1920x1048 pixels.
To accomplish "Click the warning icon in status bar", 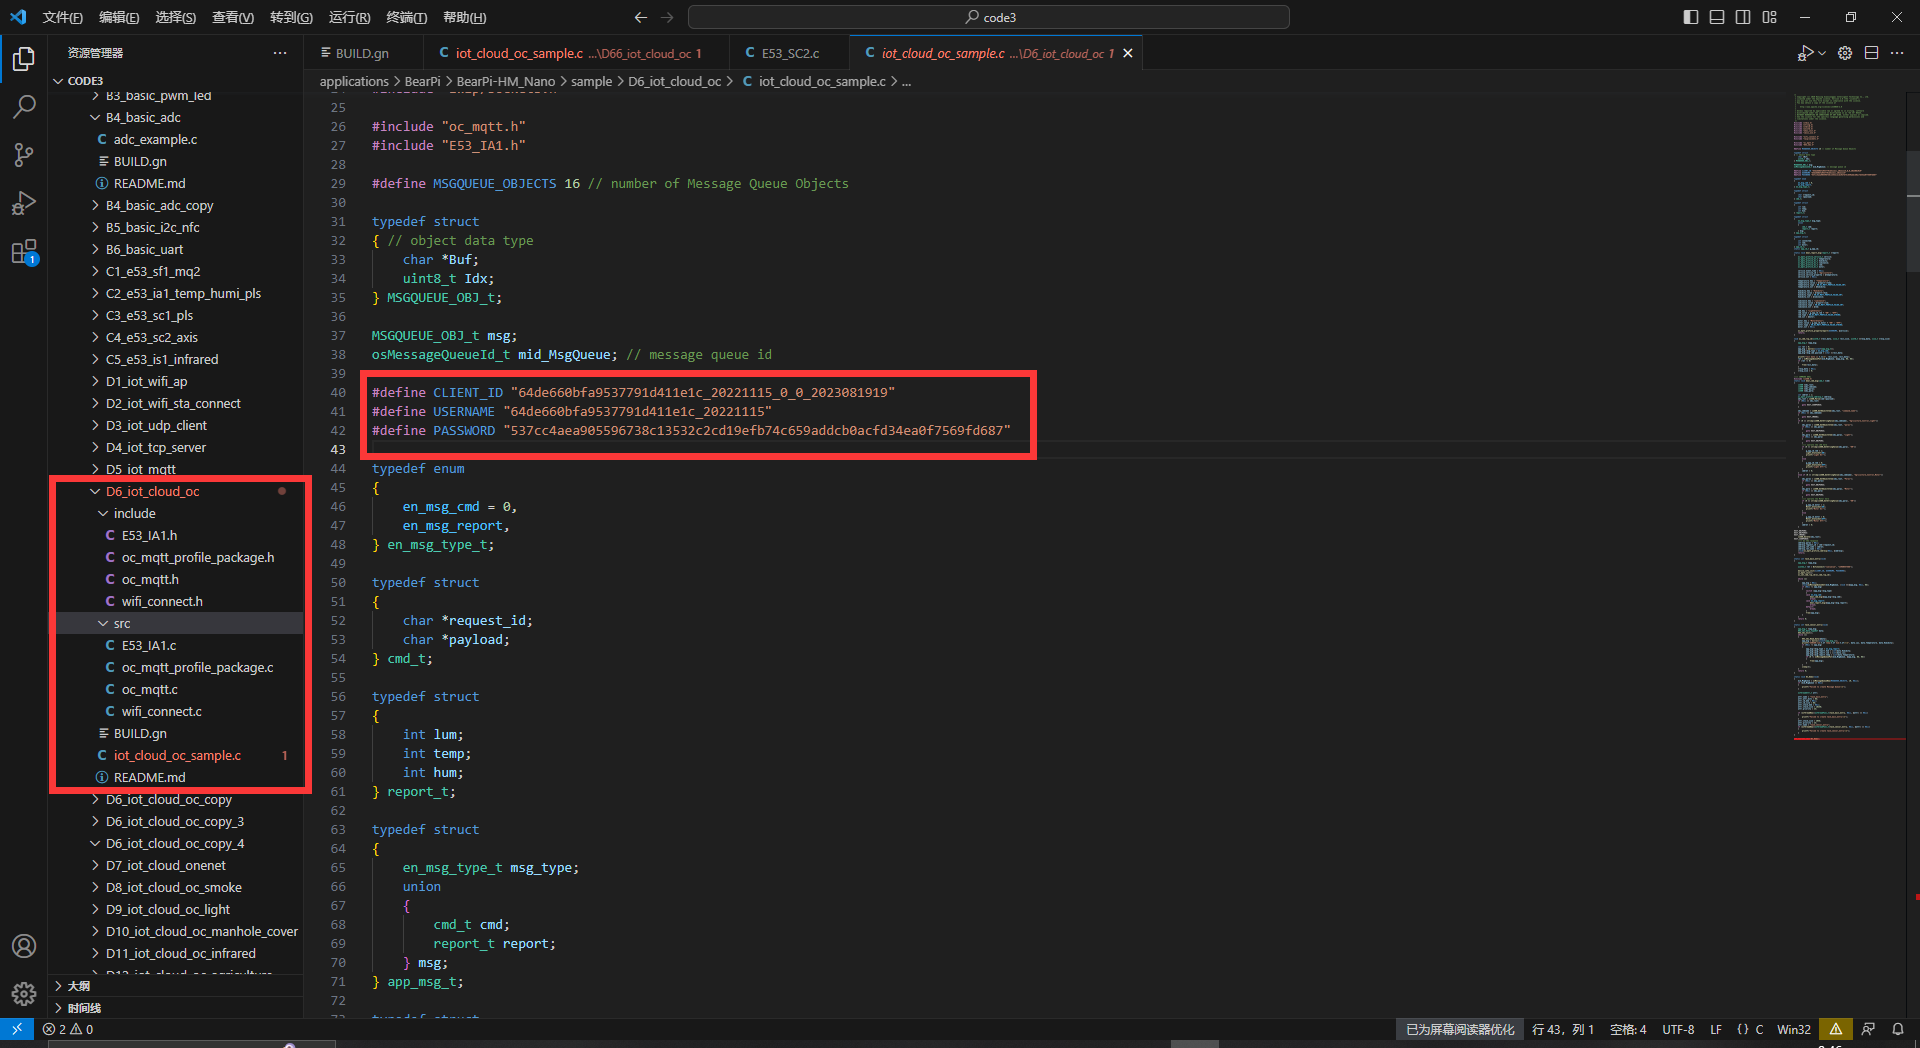I will (x=1836, y=1029).
